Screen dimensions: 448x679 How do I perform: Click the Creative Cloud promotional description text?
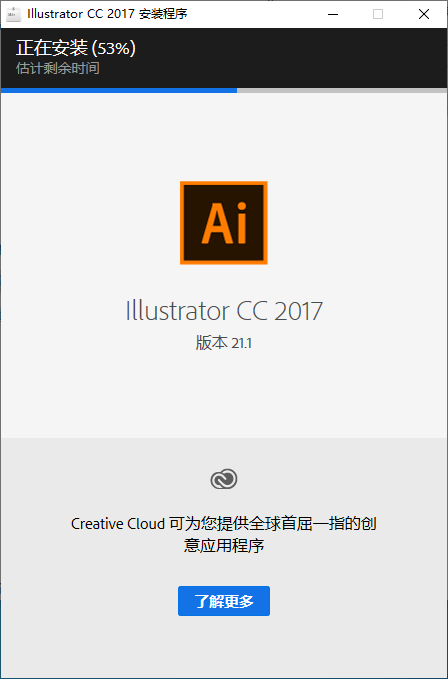pos(224,534)
